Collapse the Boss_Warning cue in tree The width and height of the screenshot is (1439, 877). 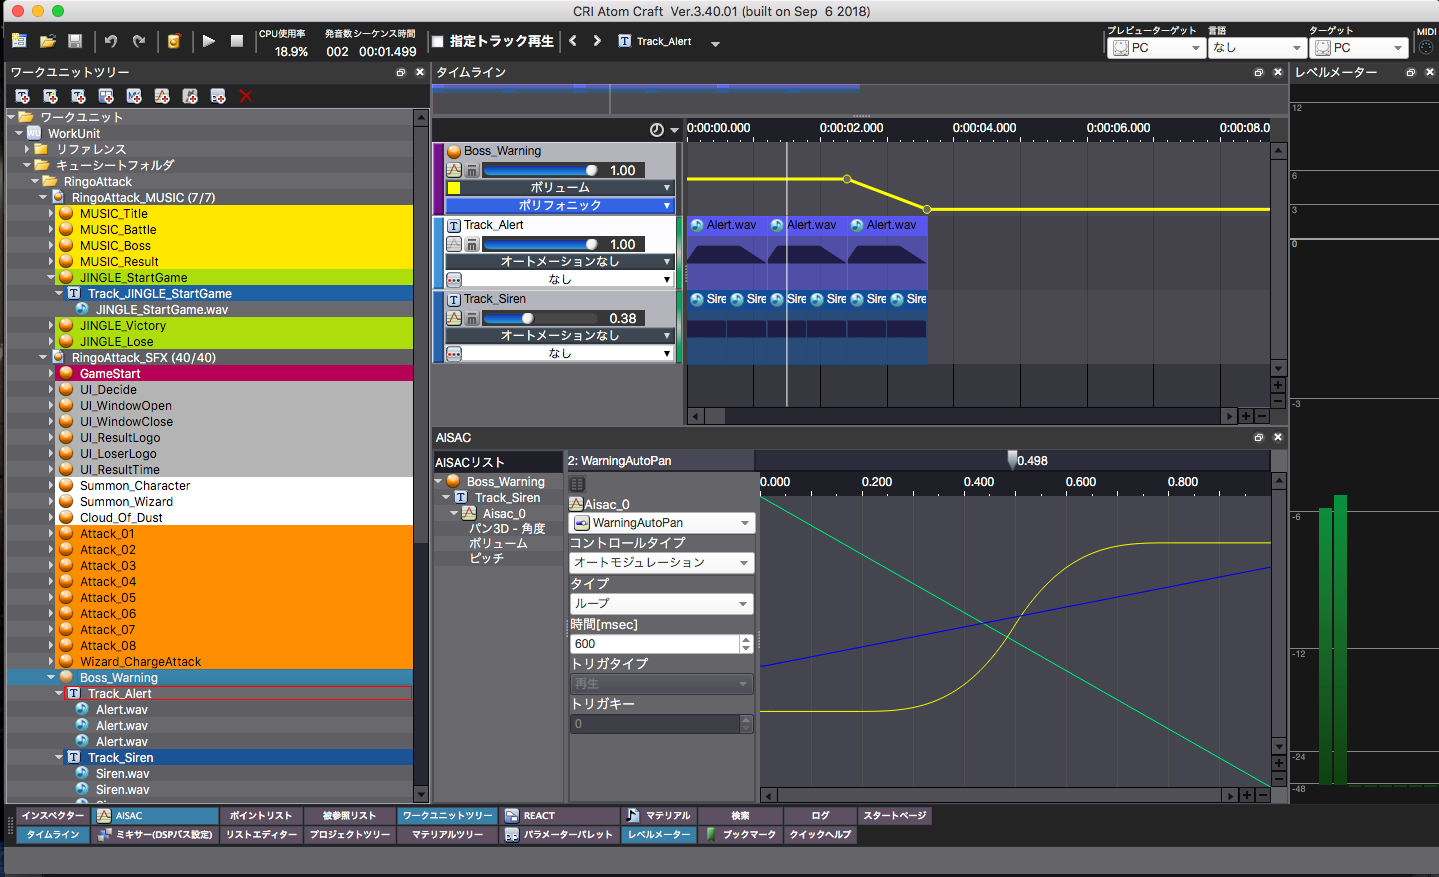pyautogui.click(x=51, y=678)
